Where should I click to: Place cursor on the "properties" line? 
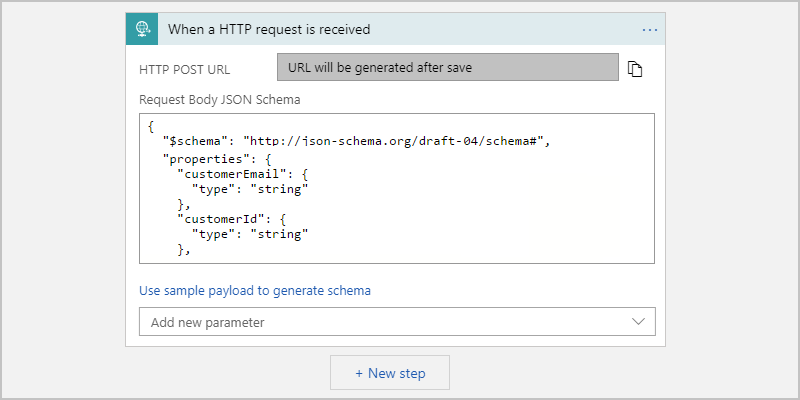(211, 157)
